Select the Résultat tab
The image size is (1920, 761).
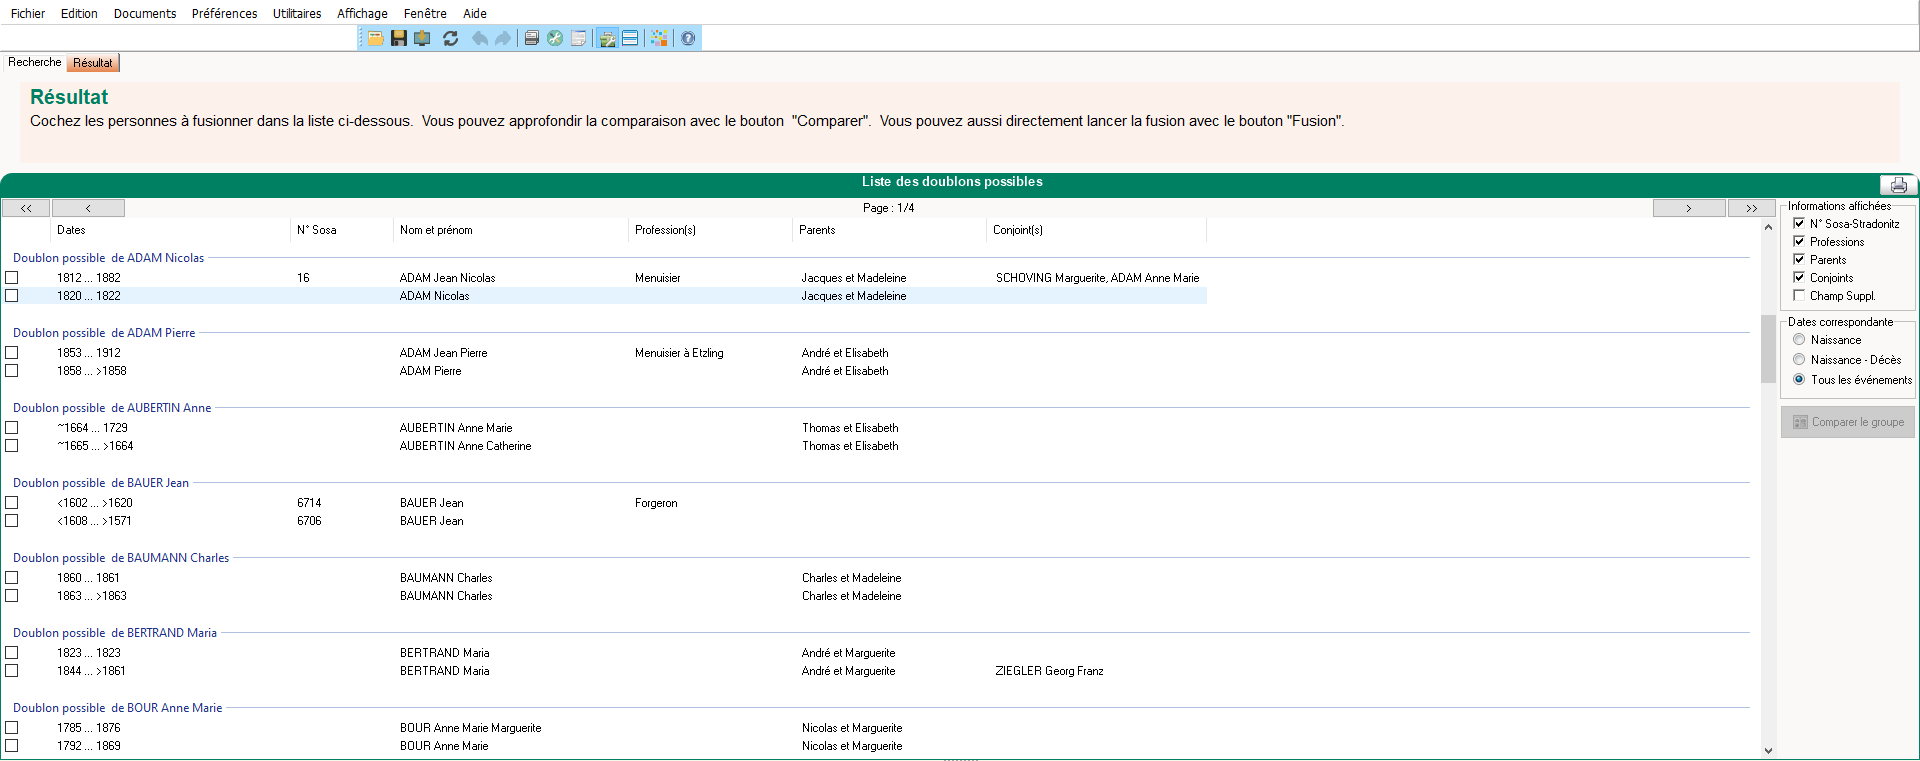(93, 63)
